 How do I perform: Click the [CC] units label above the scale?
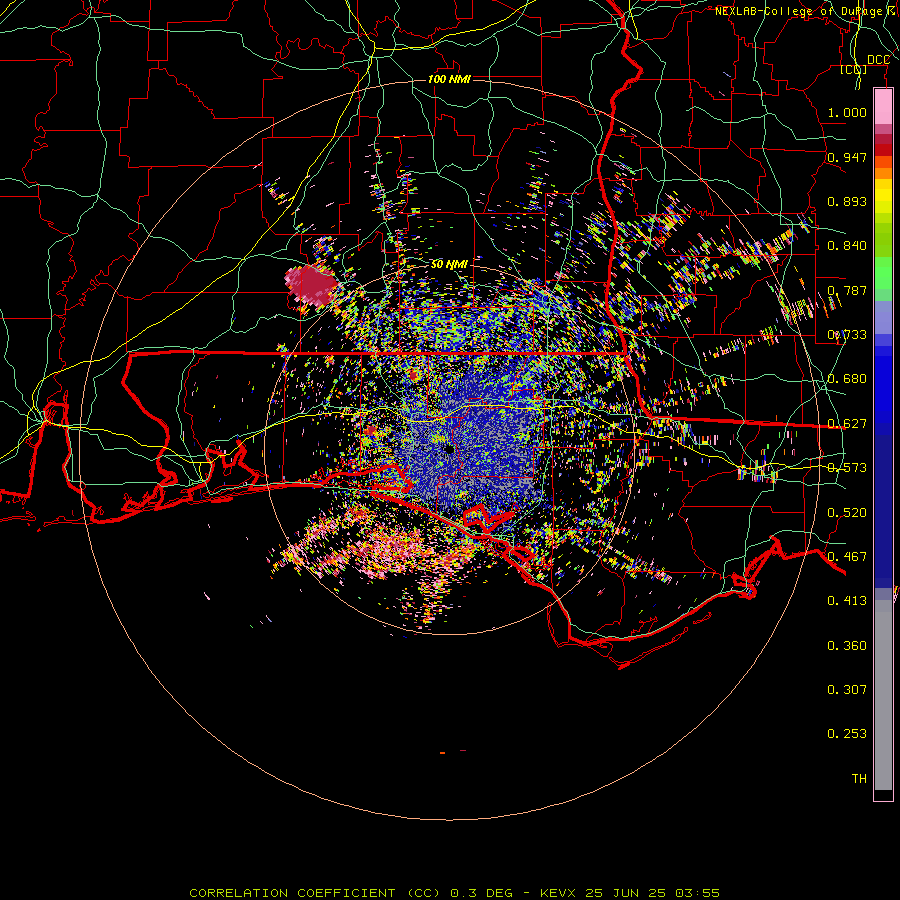854,70
